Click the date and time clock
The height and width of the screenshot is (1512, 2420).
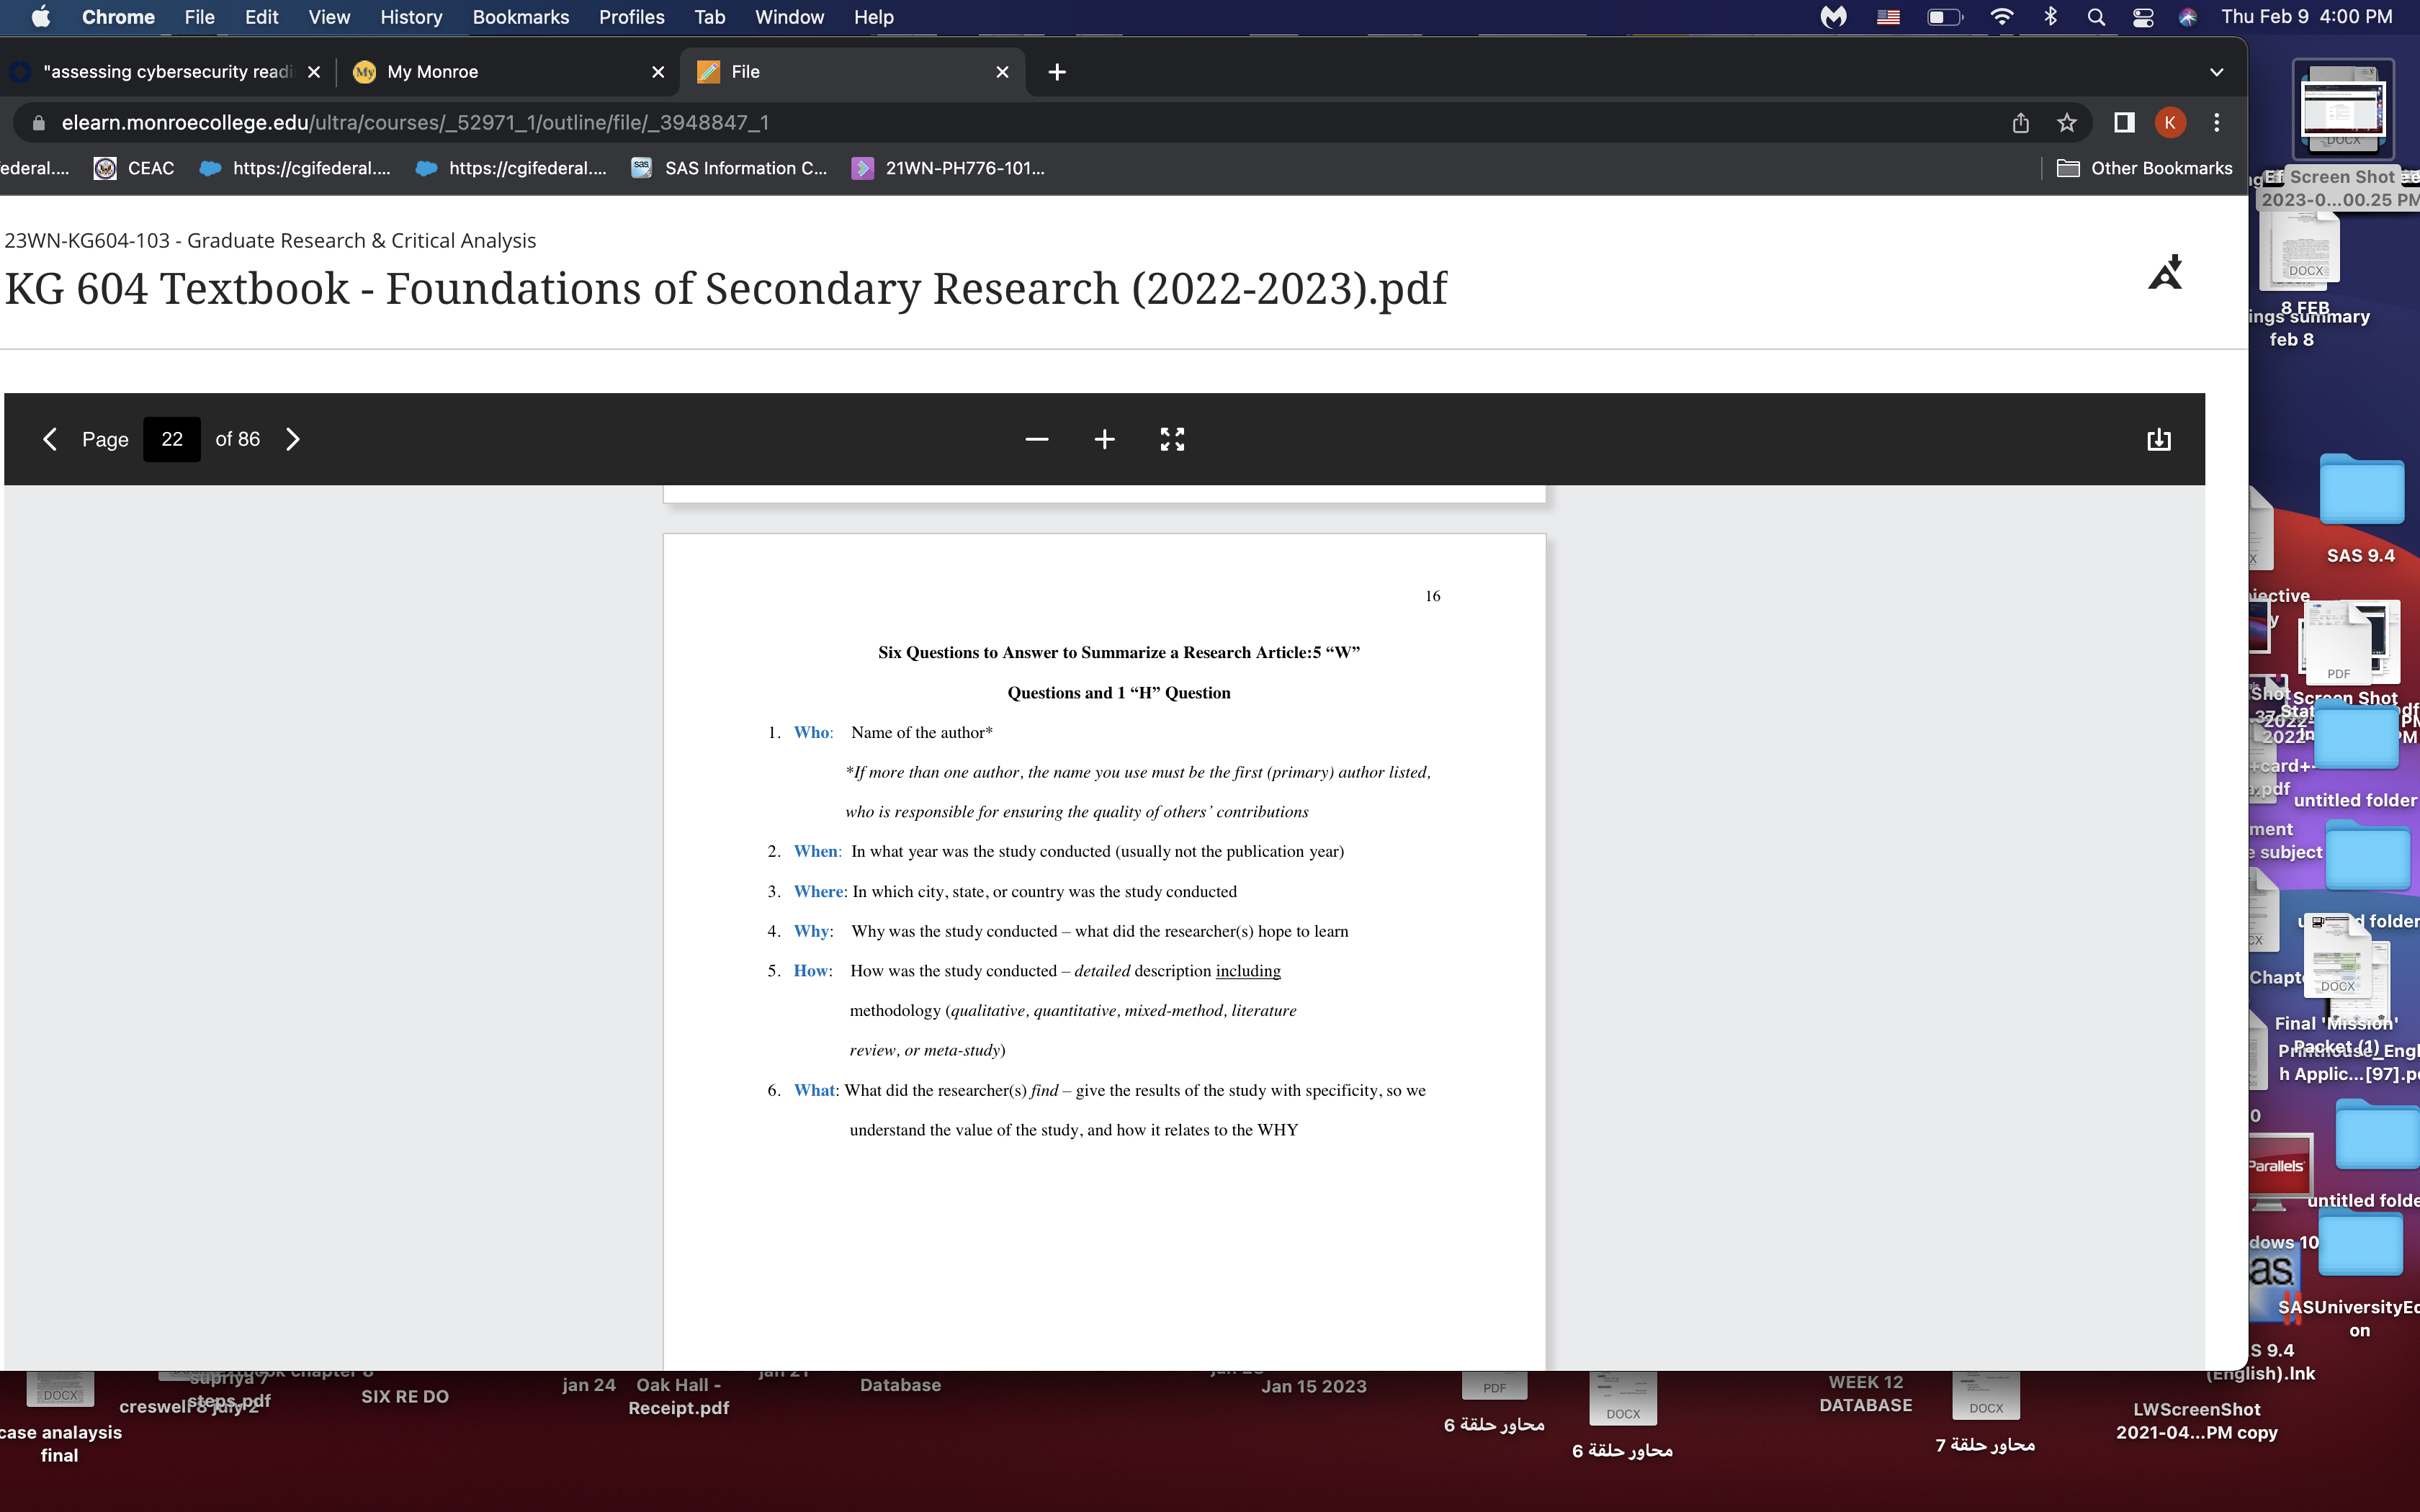[2306, 17]
